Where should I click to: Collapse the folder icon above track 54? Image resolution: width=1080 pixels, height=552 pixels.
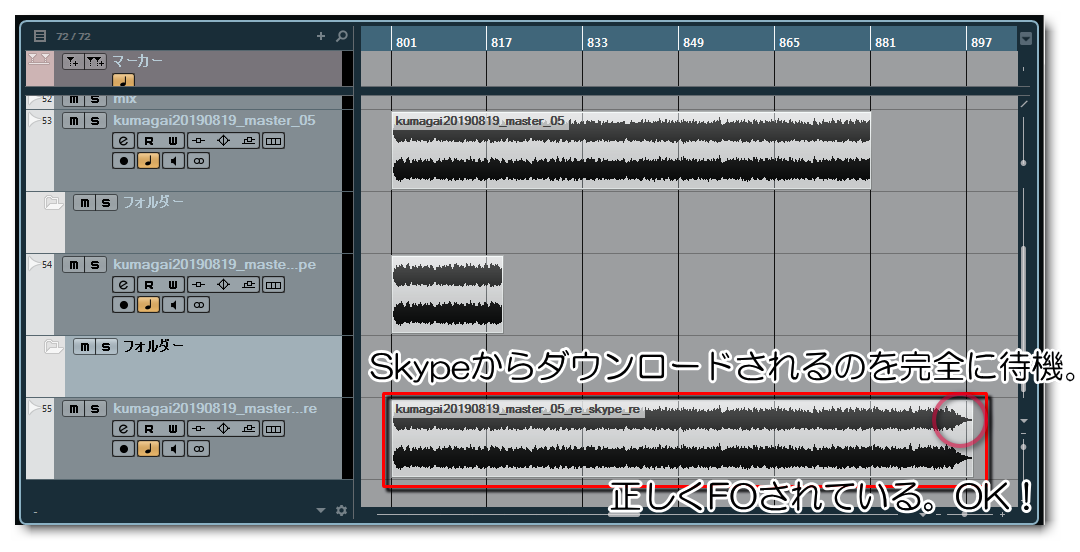pos(53,203)
